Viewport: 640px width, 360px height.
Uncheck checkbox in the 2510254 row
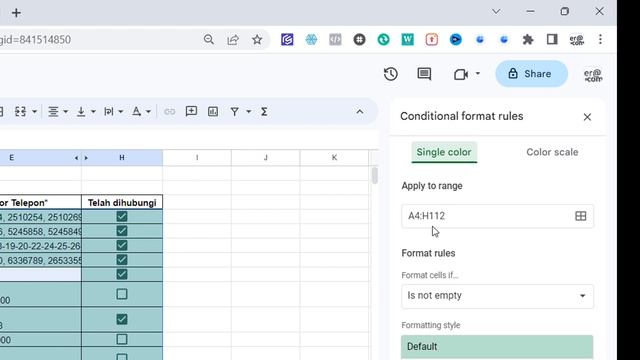[x=122, y=216]
